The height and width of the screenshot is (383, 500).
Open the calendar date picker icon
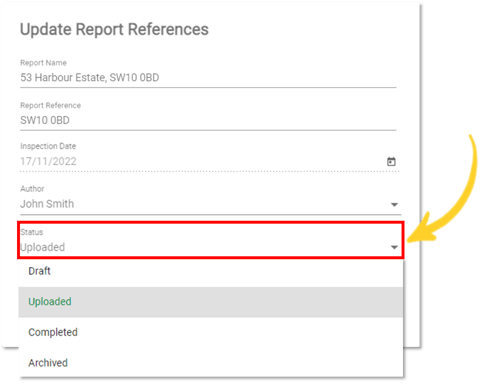[391, 162]
